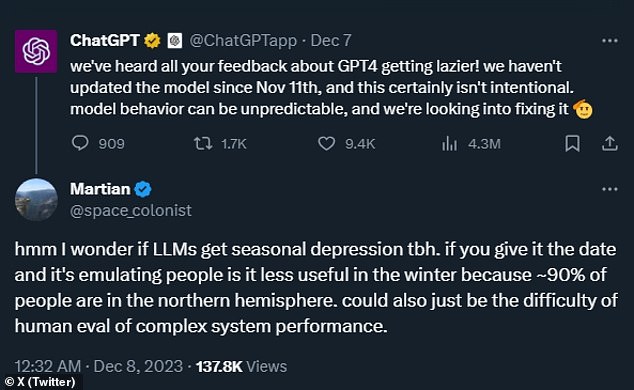The image size is (634, 390).
Task: Click the share icon on the ChatGPT tweet
Action: coord(610,143)
